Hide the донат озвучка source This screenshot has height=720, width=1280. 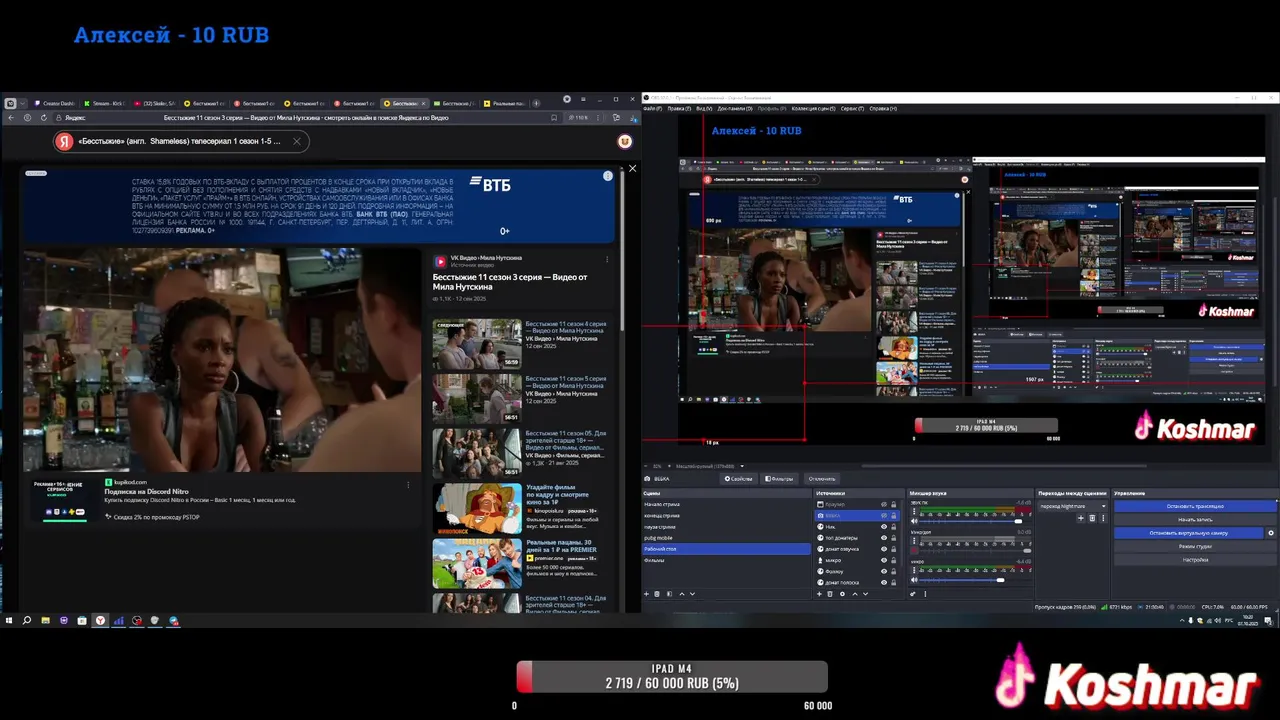pyautogui.click(x=884, y=549)
